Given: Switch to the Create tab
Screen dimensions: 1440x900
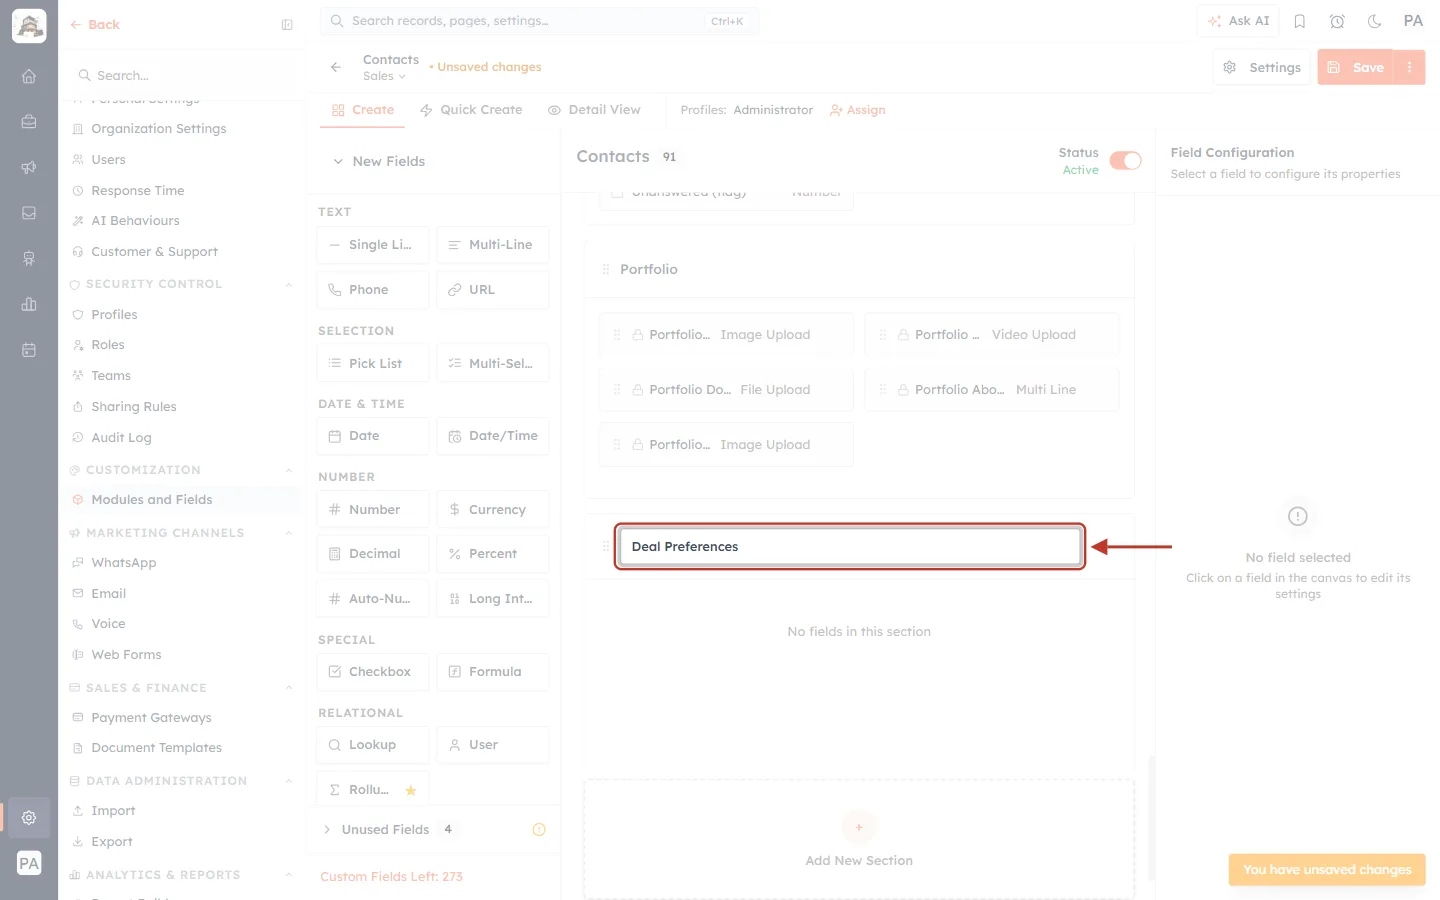Looking at the screenshot, I should point(363,110).
